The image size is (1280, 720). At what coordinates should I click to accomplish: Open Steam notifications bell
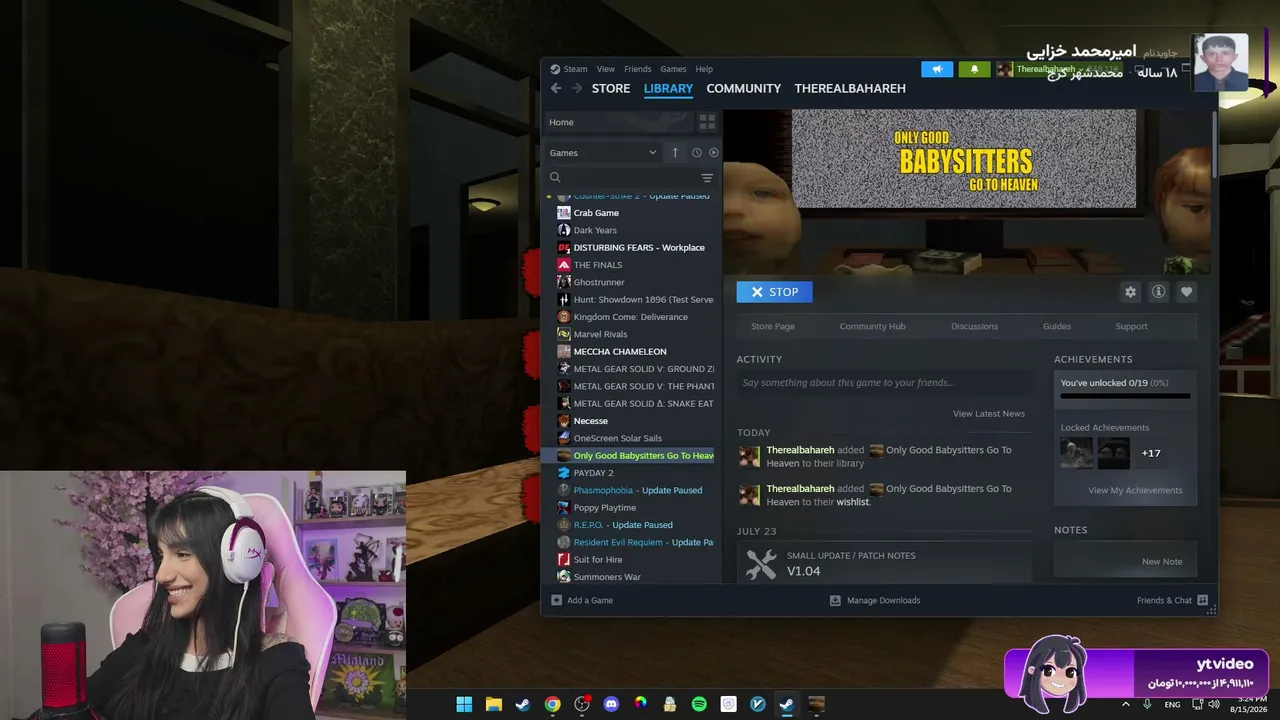click(974, 69)
